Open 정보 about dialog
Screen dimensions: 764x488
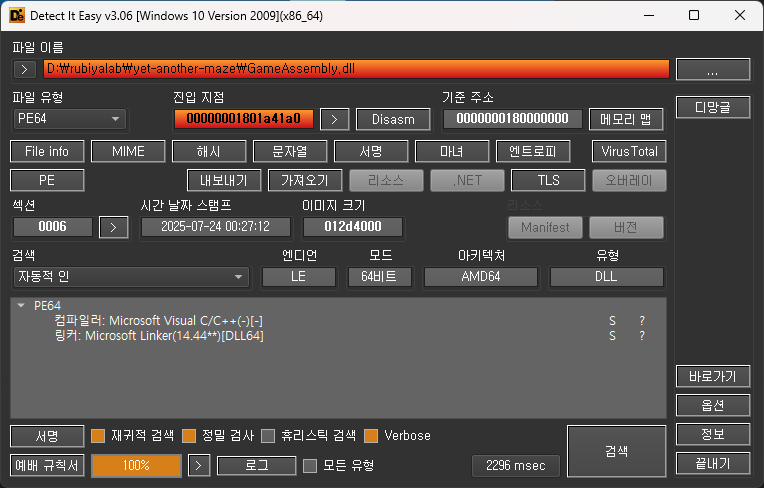(713, 434)
